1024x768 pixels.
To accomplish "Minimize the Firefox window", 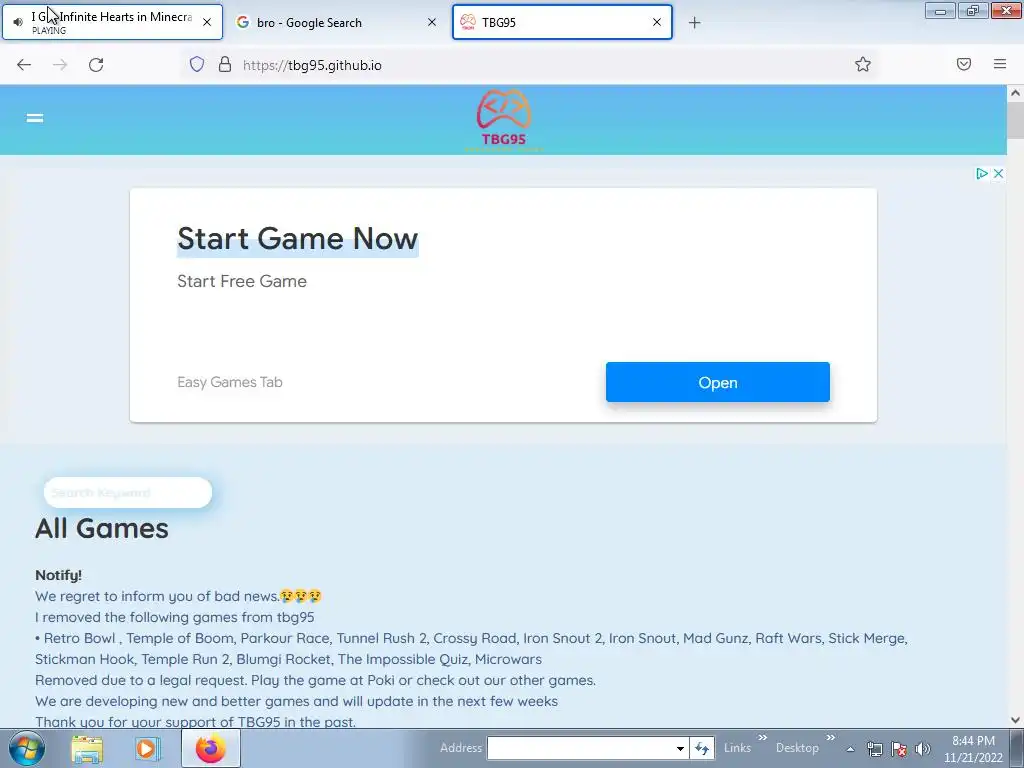I will click(x=940, y=10).
